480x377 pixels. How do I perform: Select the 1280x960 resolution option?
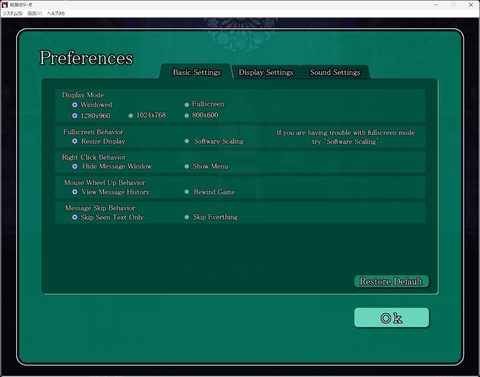click(x=91, y=116)
